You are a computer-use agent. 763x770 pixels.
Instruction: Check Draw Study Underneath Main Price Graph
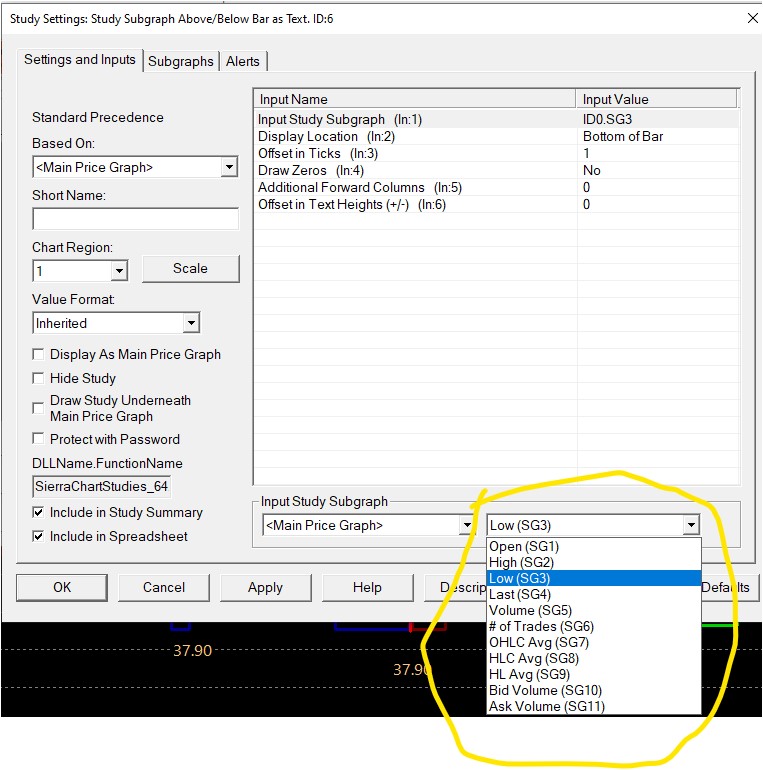(x=38, y=408)
